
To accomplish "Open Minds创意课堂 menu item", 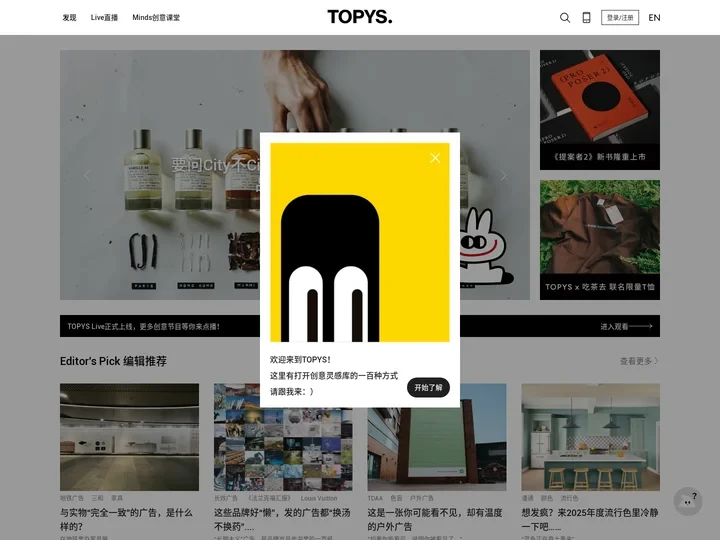I will point(156,17).
